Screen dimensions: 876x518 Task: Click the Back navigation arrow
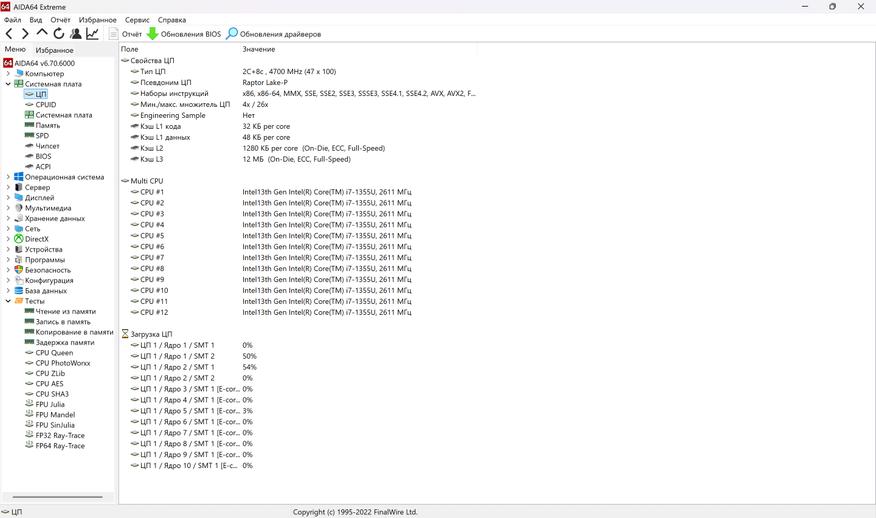pos(9,34)
